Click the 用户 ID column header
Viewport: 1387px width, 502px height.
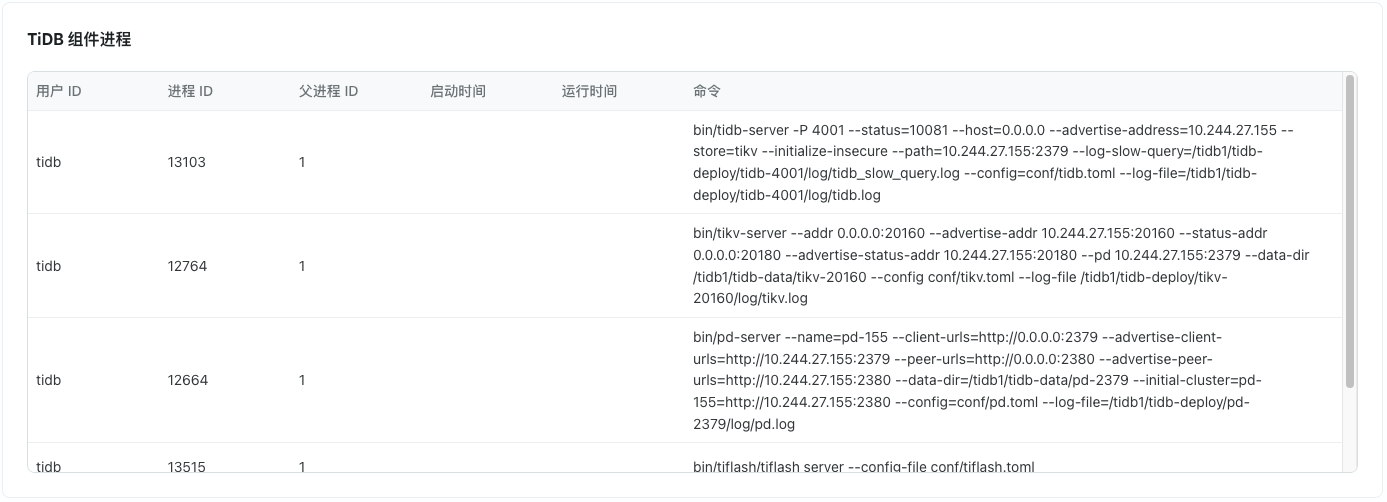pyautogui.click(x=59, y=91)
